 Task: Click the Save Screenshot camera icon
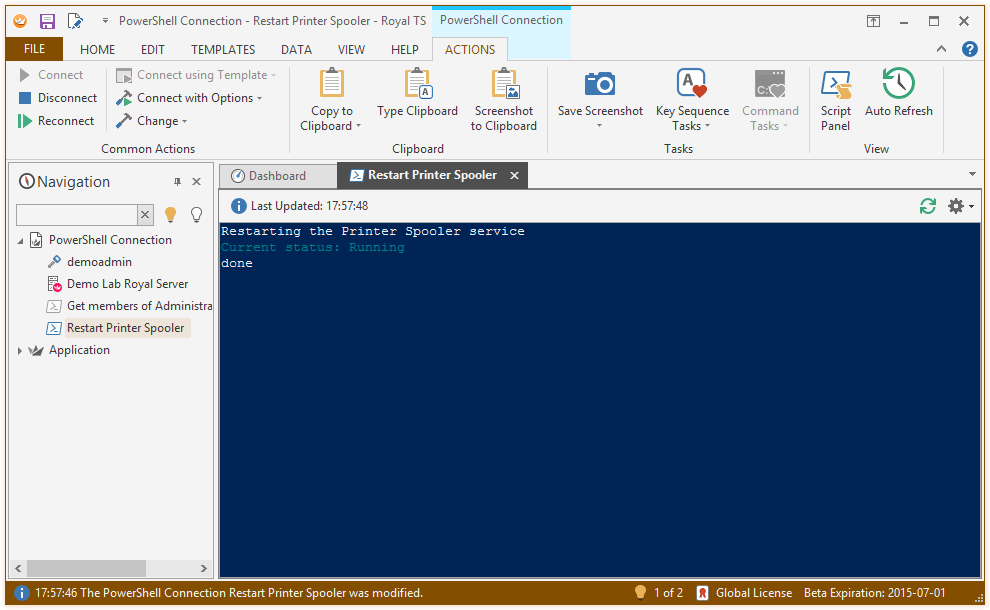[600, 83]
